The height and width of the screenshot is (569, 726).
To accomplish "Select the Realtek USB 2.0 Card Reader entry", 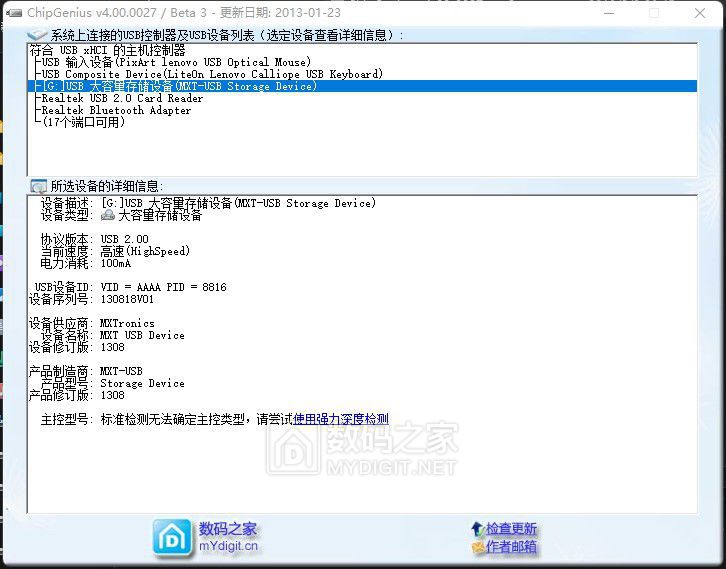I will 122,98.
